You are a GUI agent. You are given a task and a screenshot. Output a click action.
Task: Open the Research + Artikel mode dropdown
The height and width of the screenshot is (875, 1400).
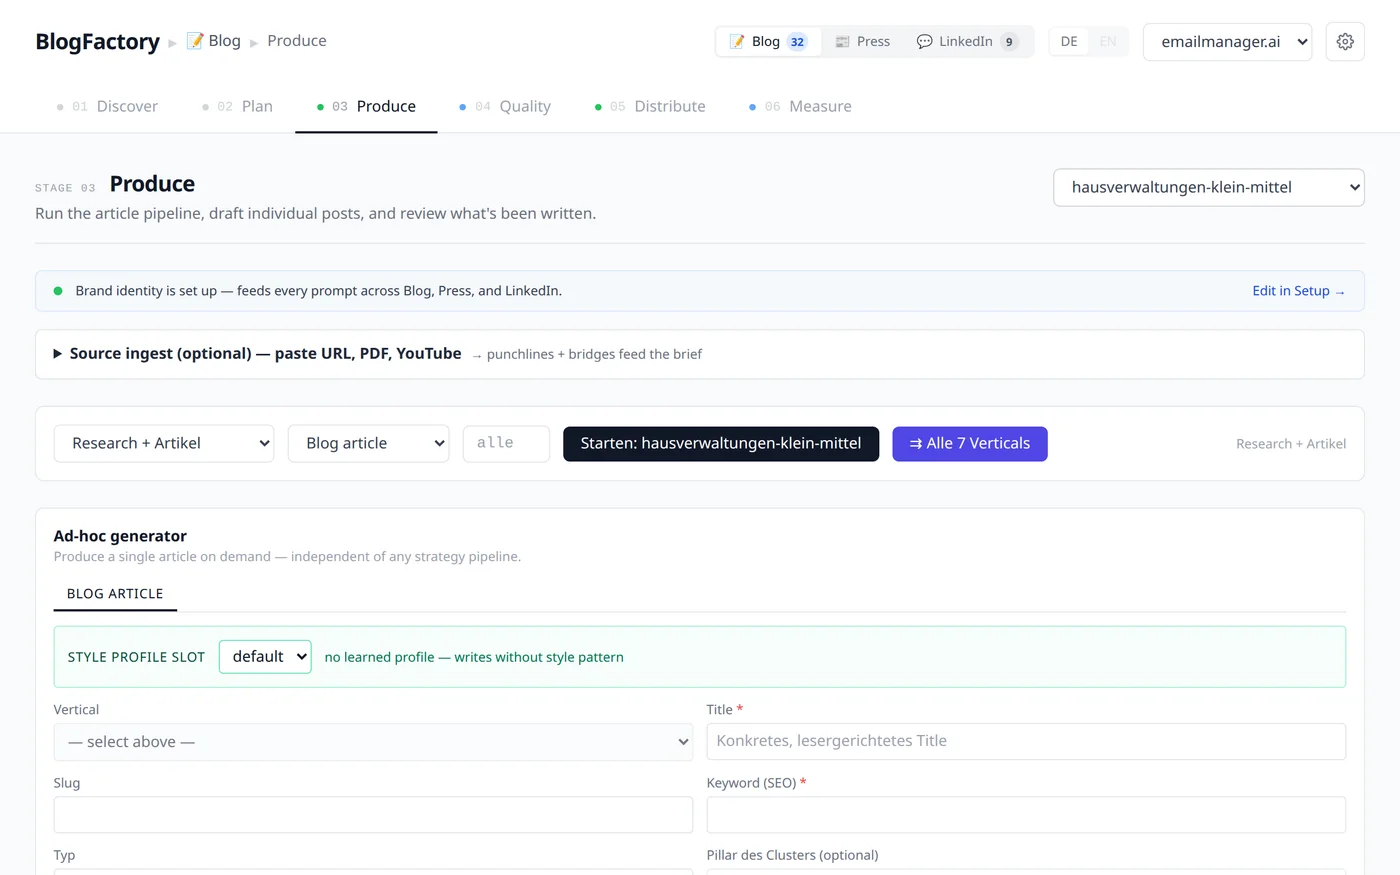tap(164, 444)
